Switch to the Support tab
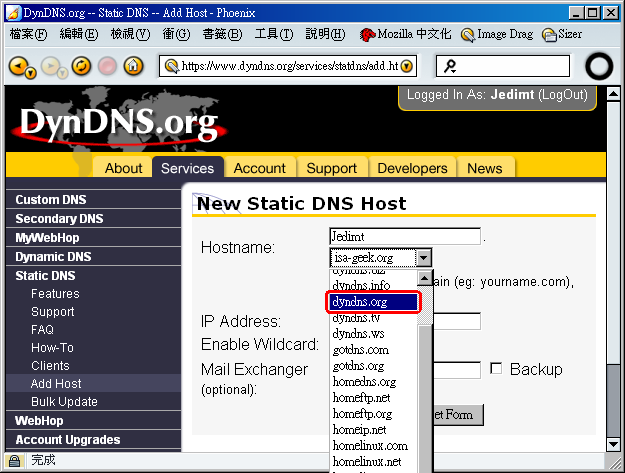This screenshot has width=625, height=473. click(332, 168)
